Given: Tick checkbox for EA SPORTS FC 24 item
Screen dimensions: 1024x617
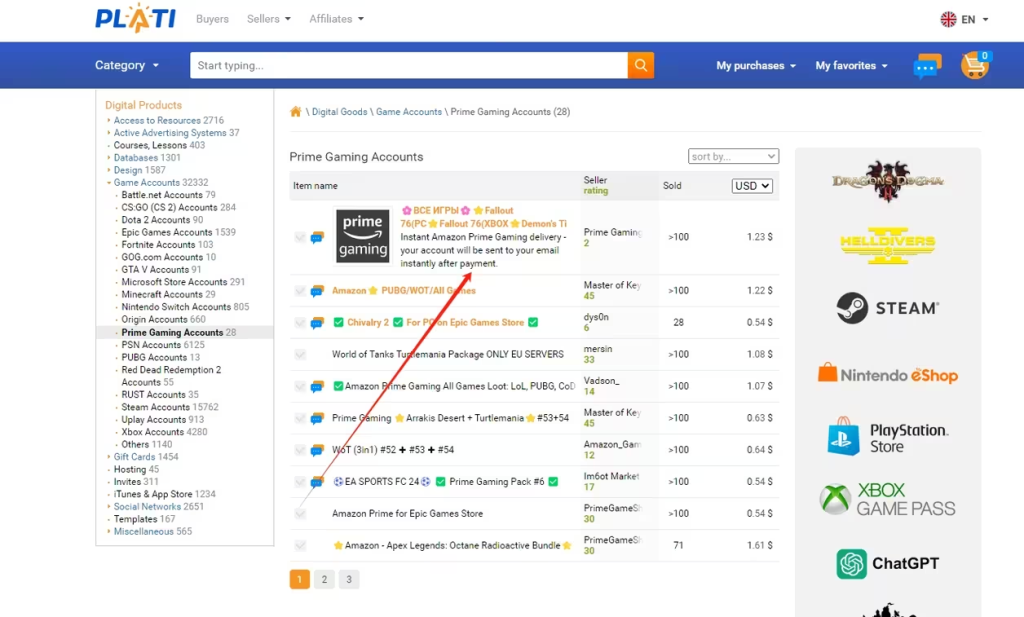Looking at the screenshot, I should [300, 482].
